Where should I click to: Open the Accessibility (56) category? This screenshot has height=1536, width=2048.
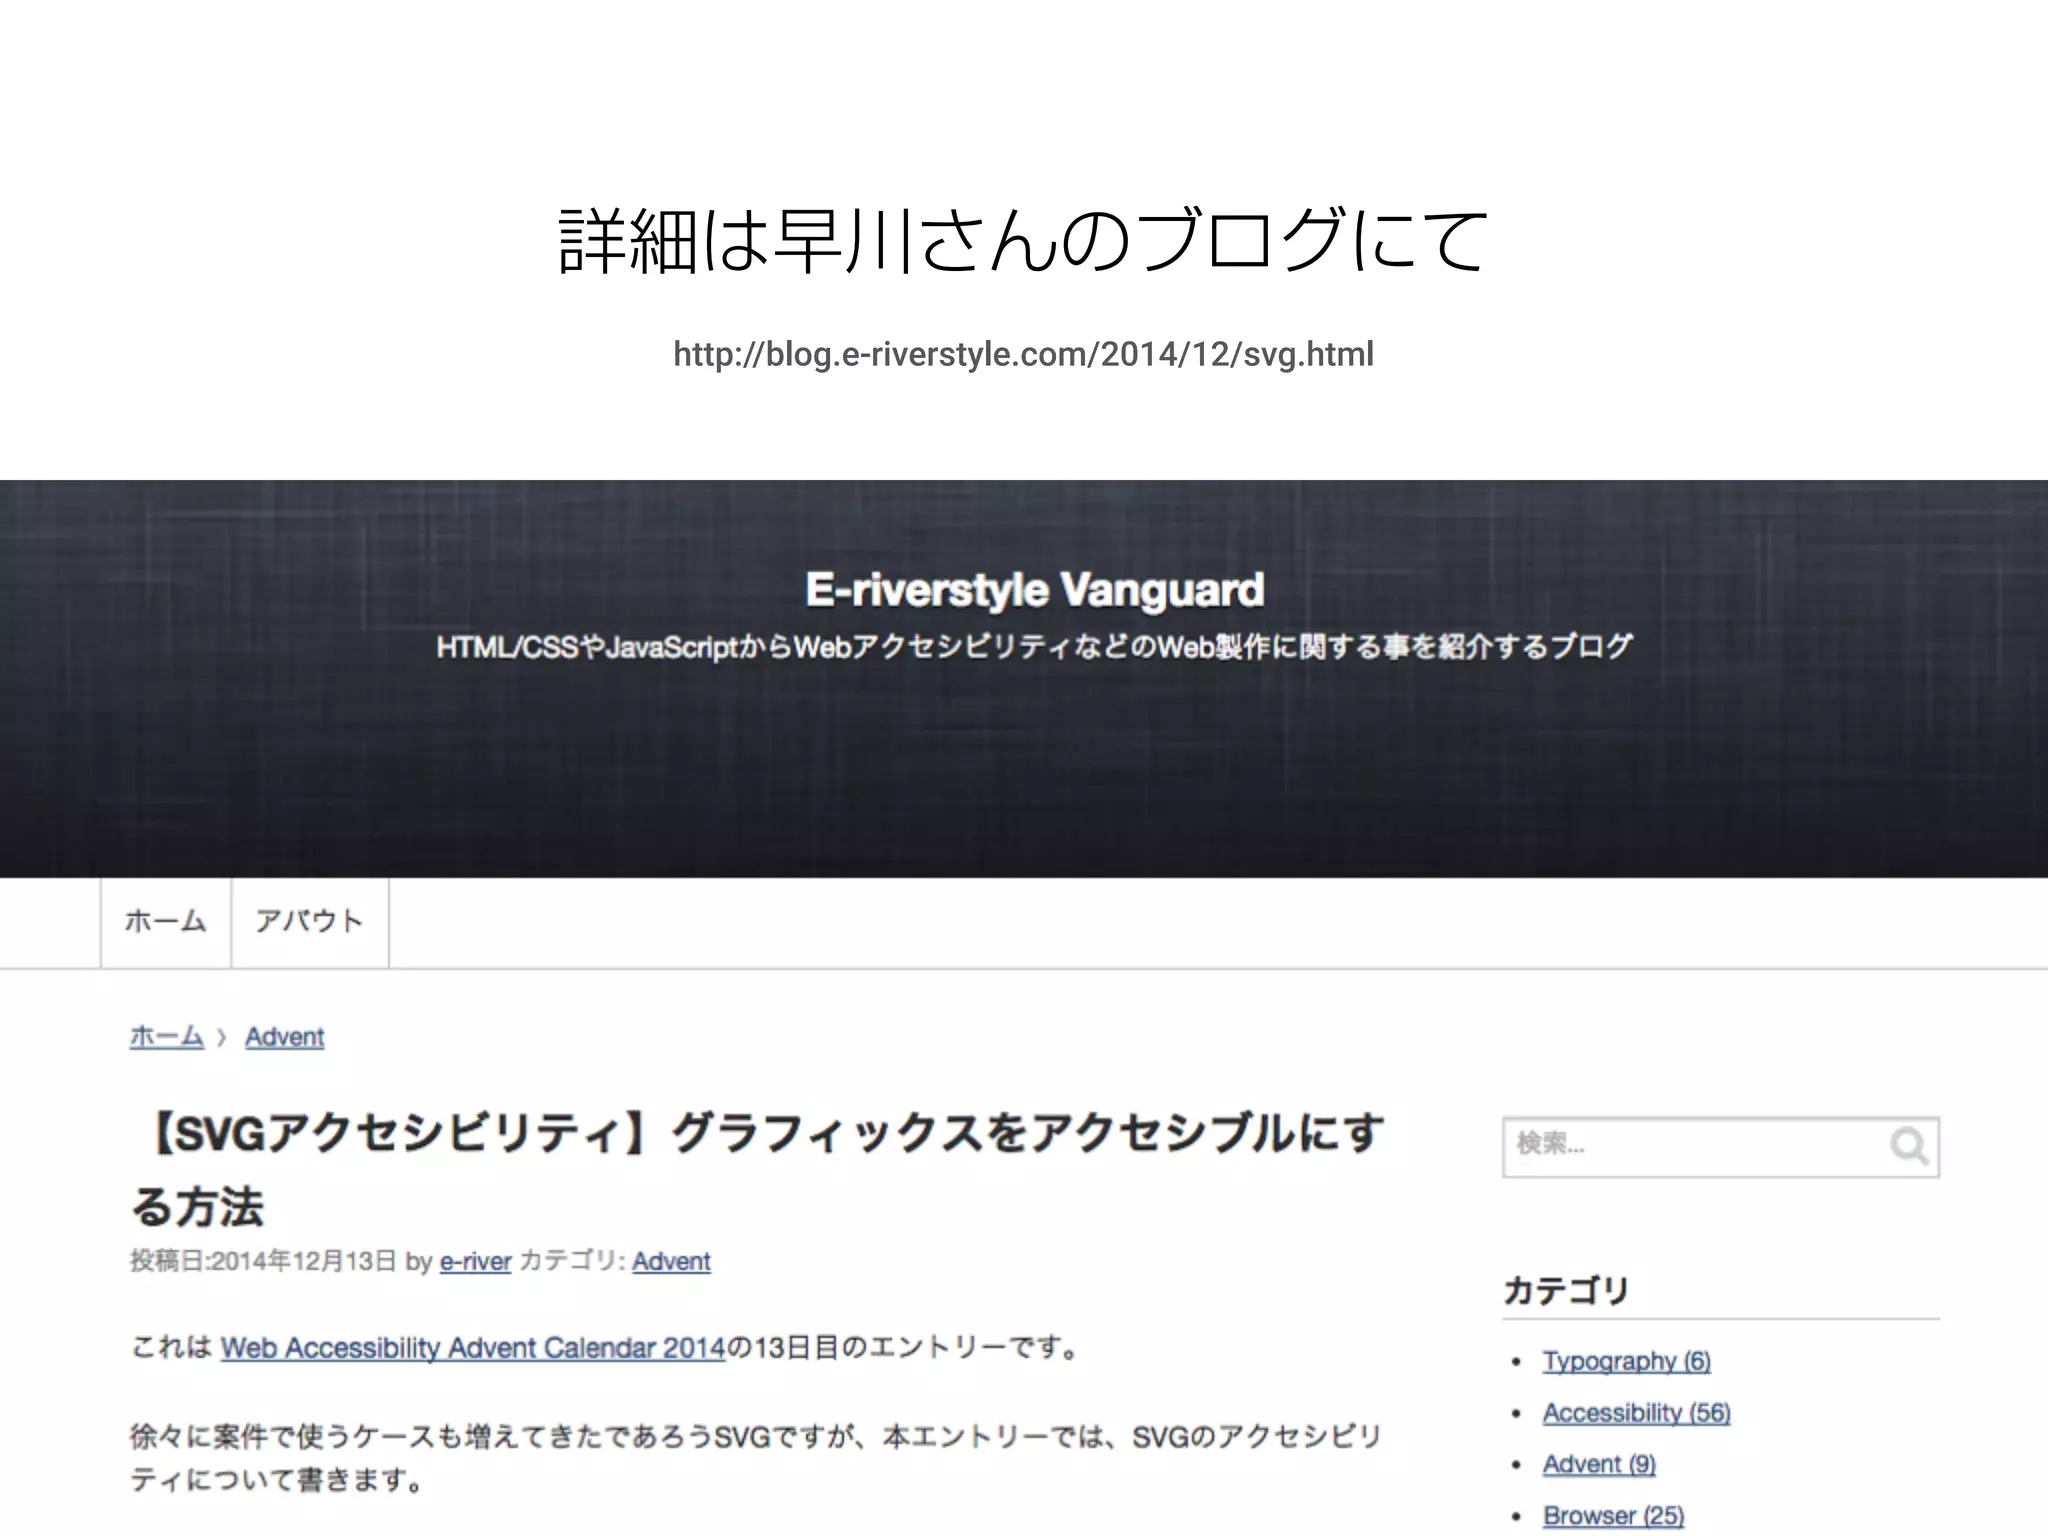click(1636, 1413)
